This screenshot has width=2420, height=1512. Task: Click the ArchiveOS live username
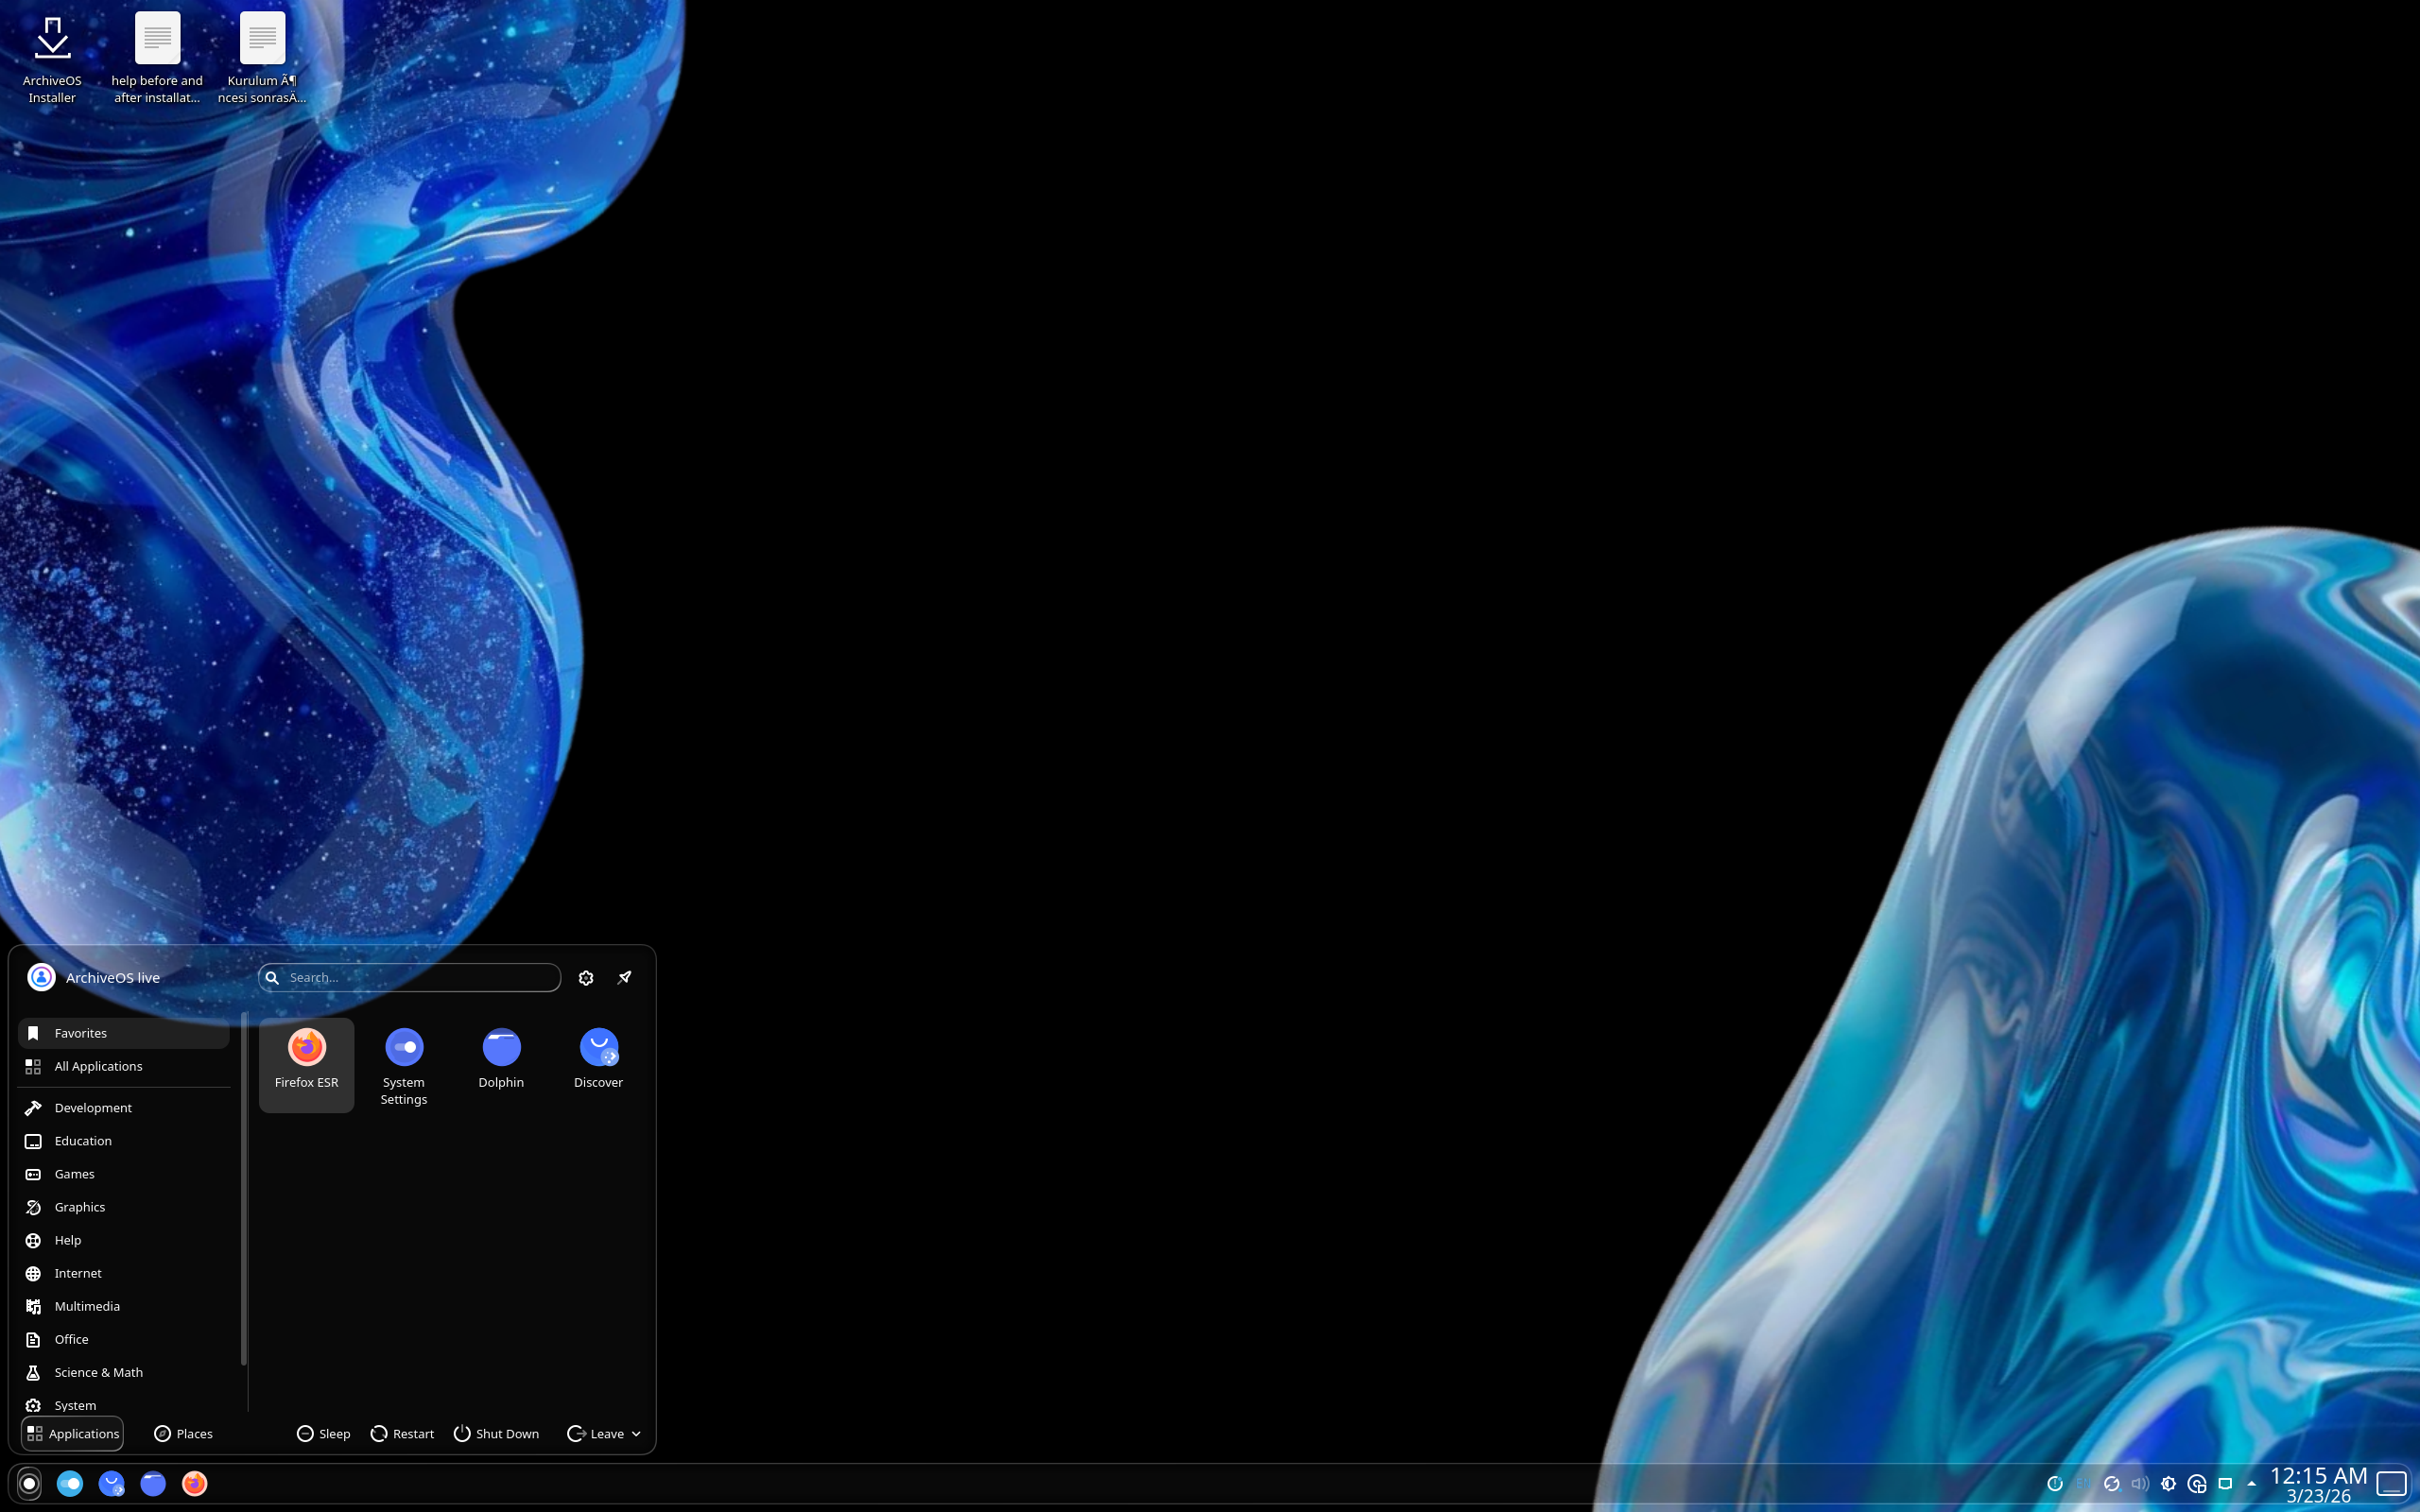(x=113, y=977)
